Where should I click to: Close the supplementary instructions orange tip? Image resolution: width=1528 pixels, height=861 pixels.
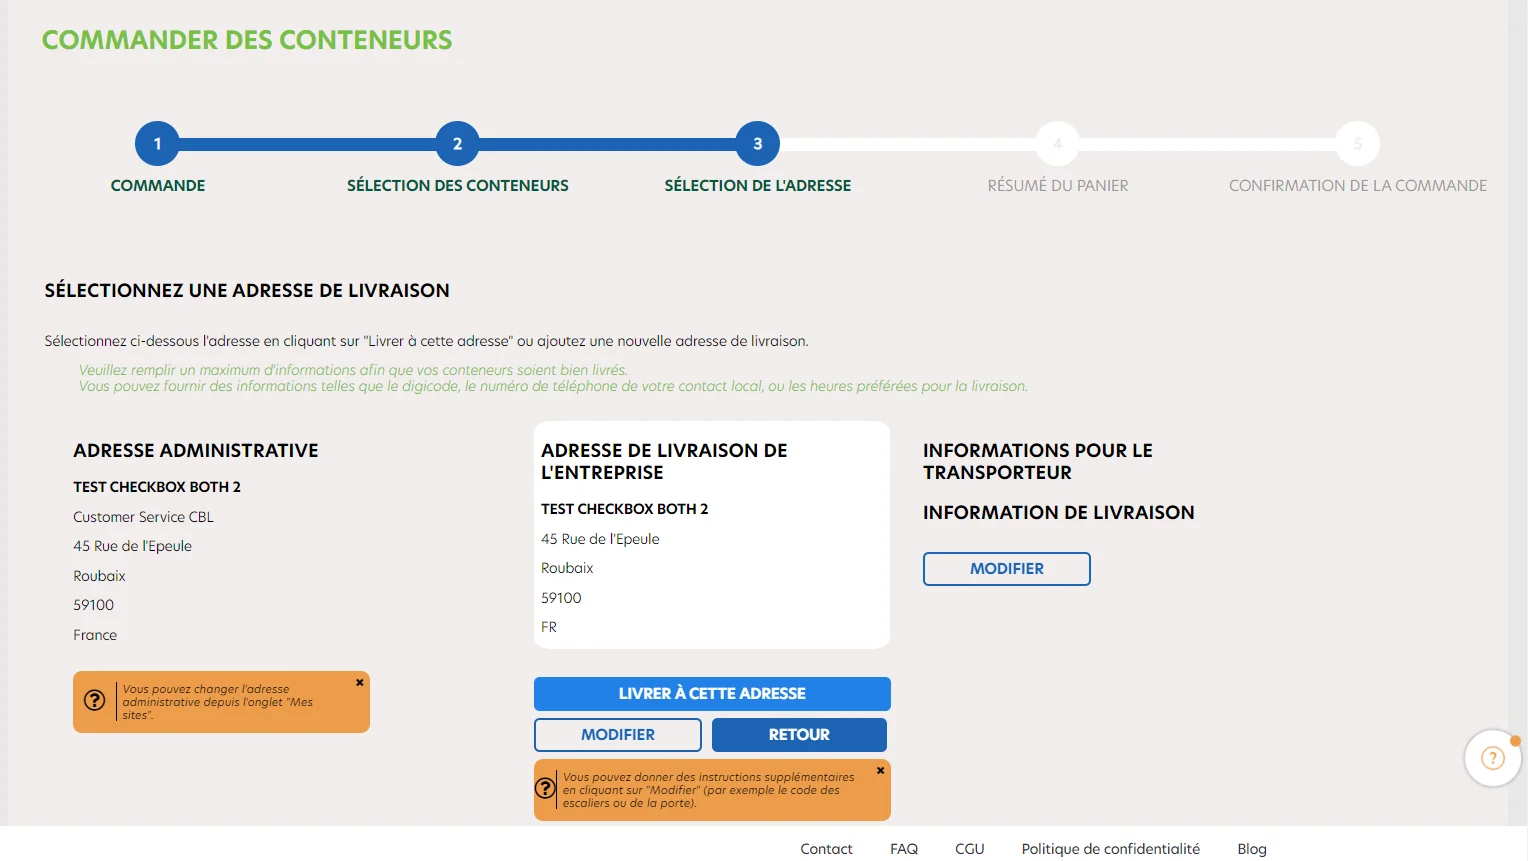pos(881,771)
